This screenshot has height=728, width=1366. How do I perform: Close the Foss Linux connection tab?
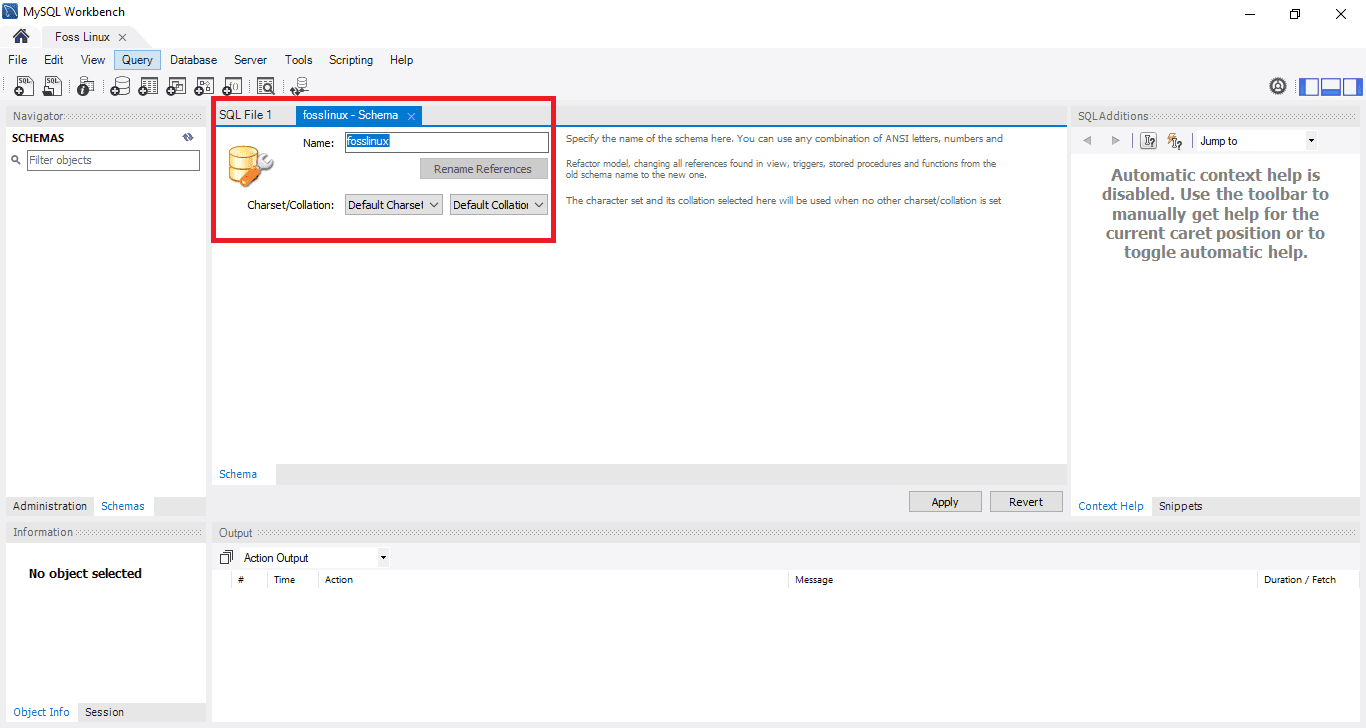pos(122,37)
